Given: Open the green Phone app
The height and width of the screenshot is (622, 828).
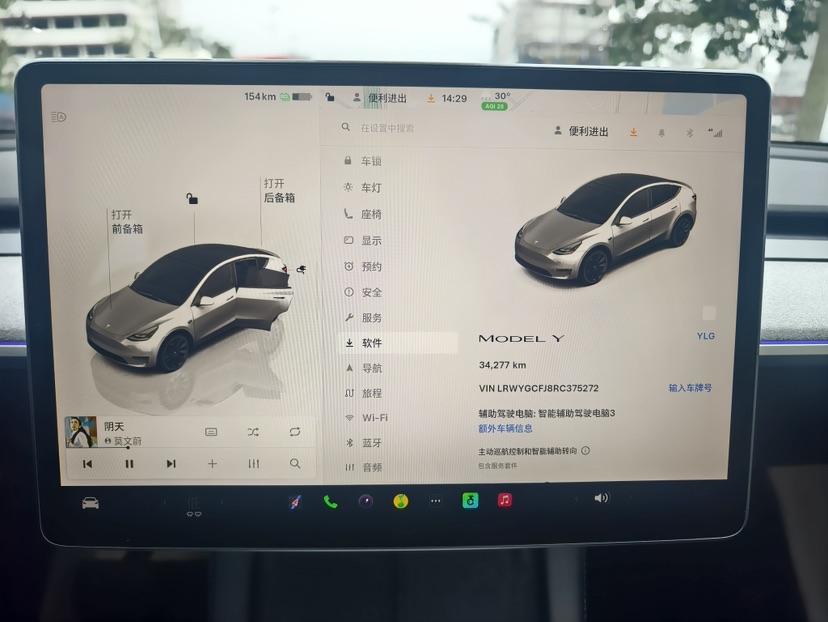Looking at the screenshot, I should [330, 502].
